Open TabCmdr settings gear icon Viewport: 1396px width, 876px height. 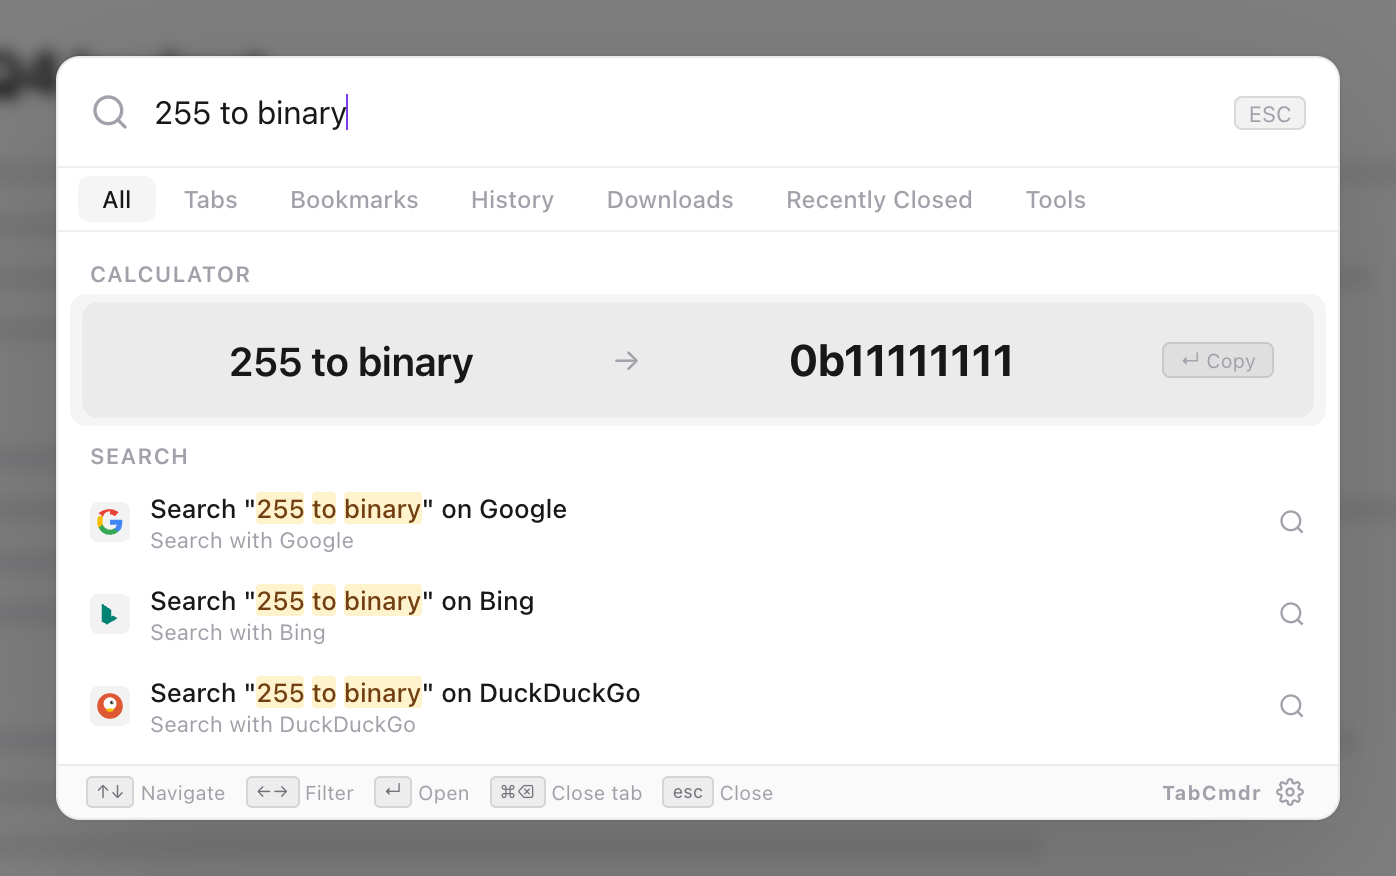1290,792
